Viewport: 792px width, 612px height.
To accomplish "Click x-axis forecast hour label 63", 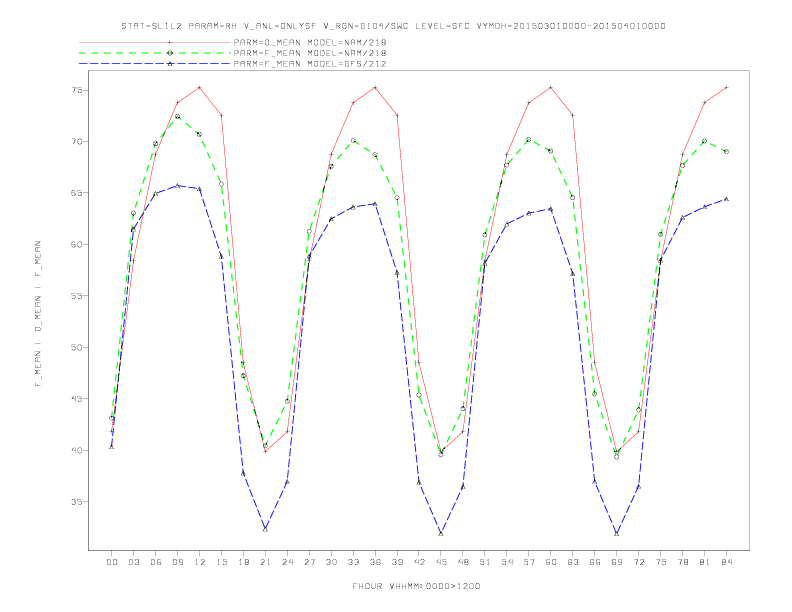I will pyautogui.click(x=573, y=562).
